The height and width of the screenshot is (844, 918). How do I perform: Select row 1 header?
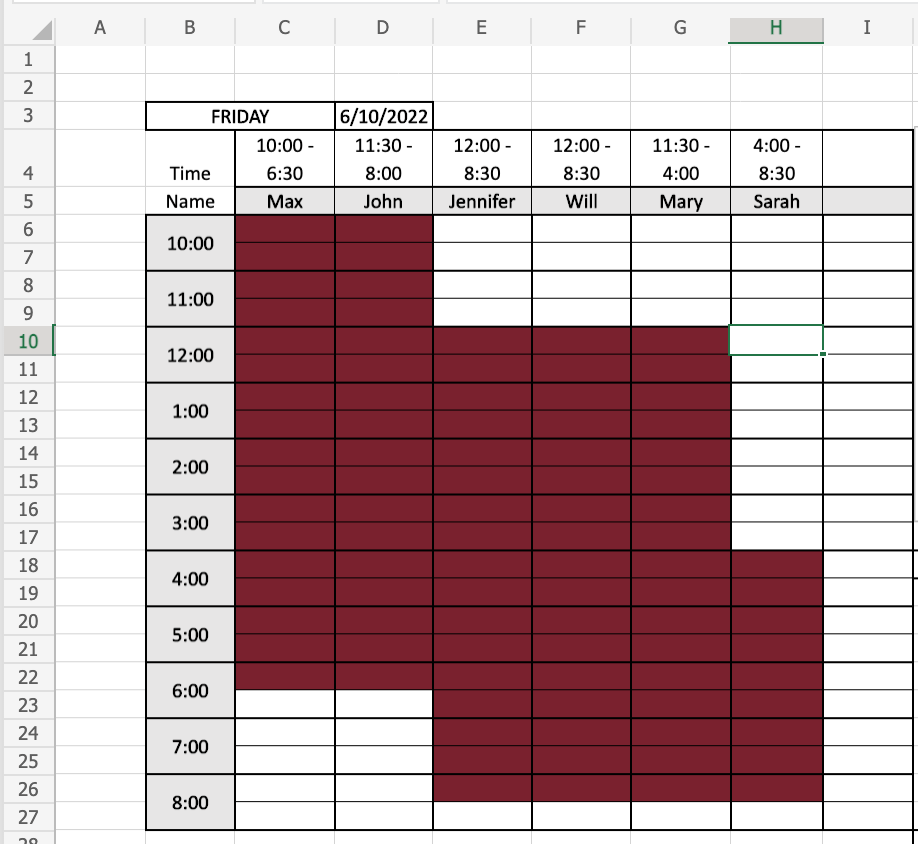[x=28, y=60]
